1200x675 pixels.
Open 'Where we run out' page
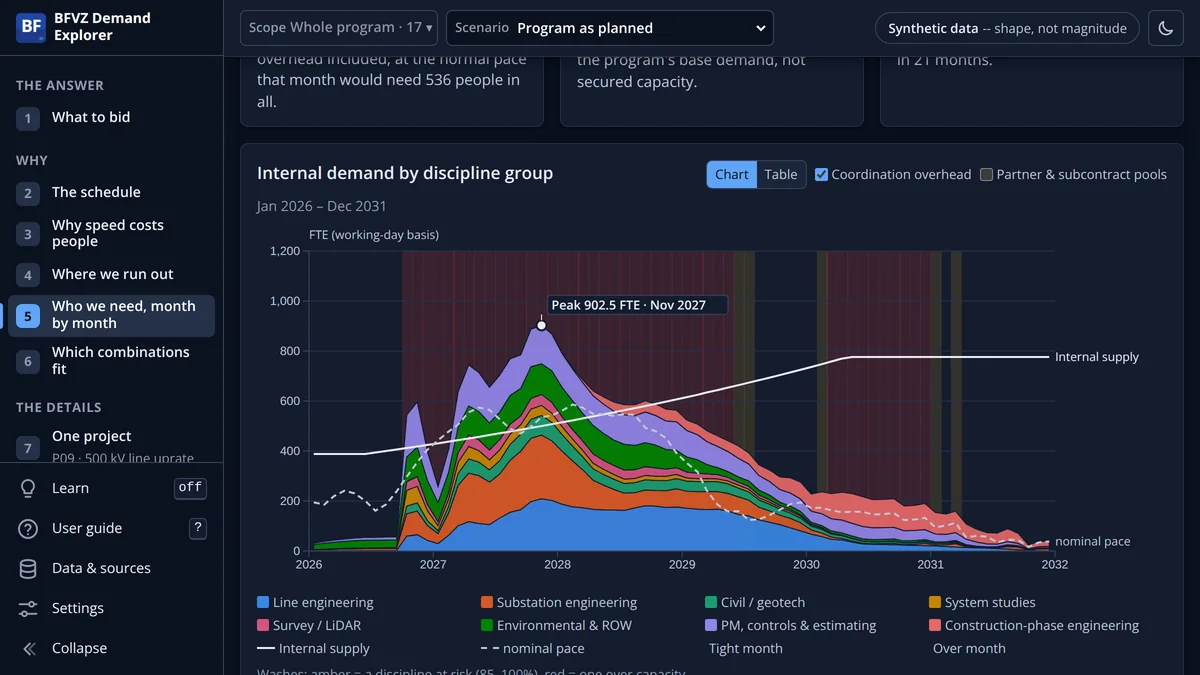(x=113, y=274)
